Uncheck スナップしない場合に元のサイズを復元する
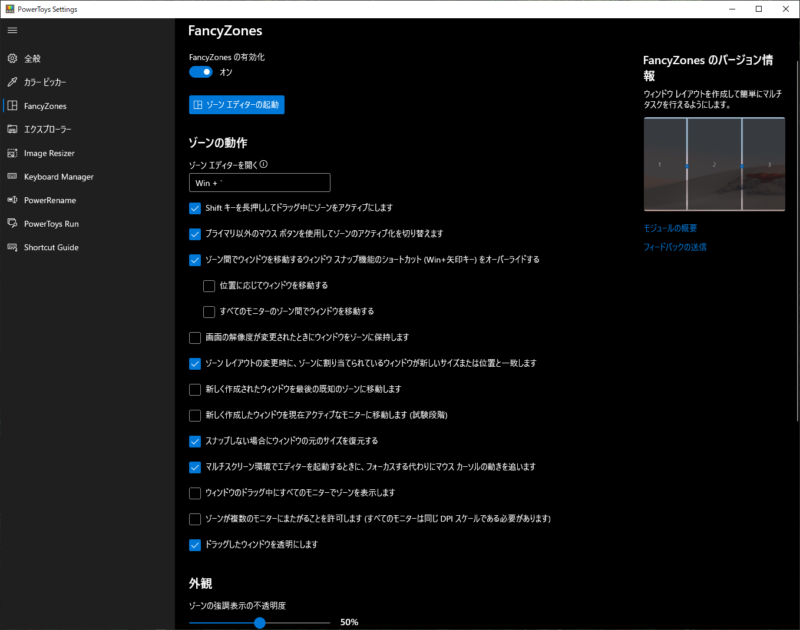The image size is (800, 630). [x=195, y=441]
